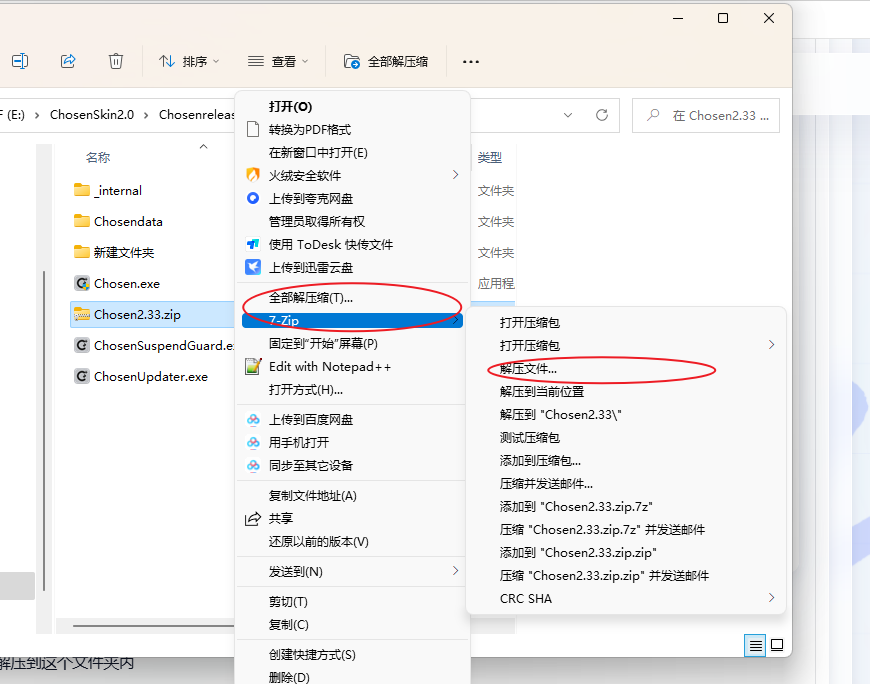Open the 排序 sort dropdown
870x684 pixels.
pyautogui.click(x=189, y=62)
